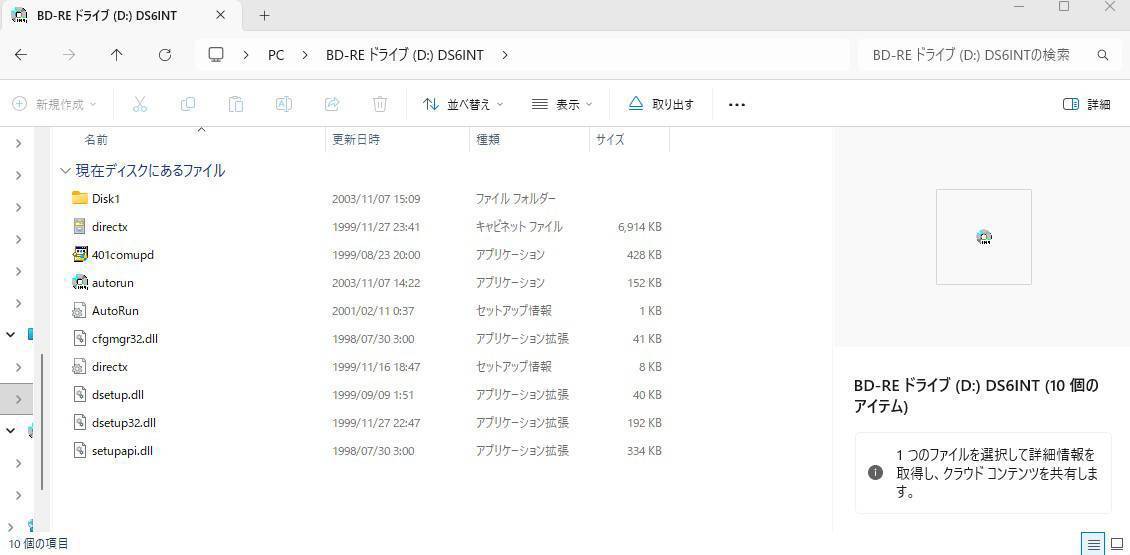Click the Share icon in toolbar

click(332, 105)
